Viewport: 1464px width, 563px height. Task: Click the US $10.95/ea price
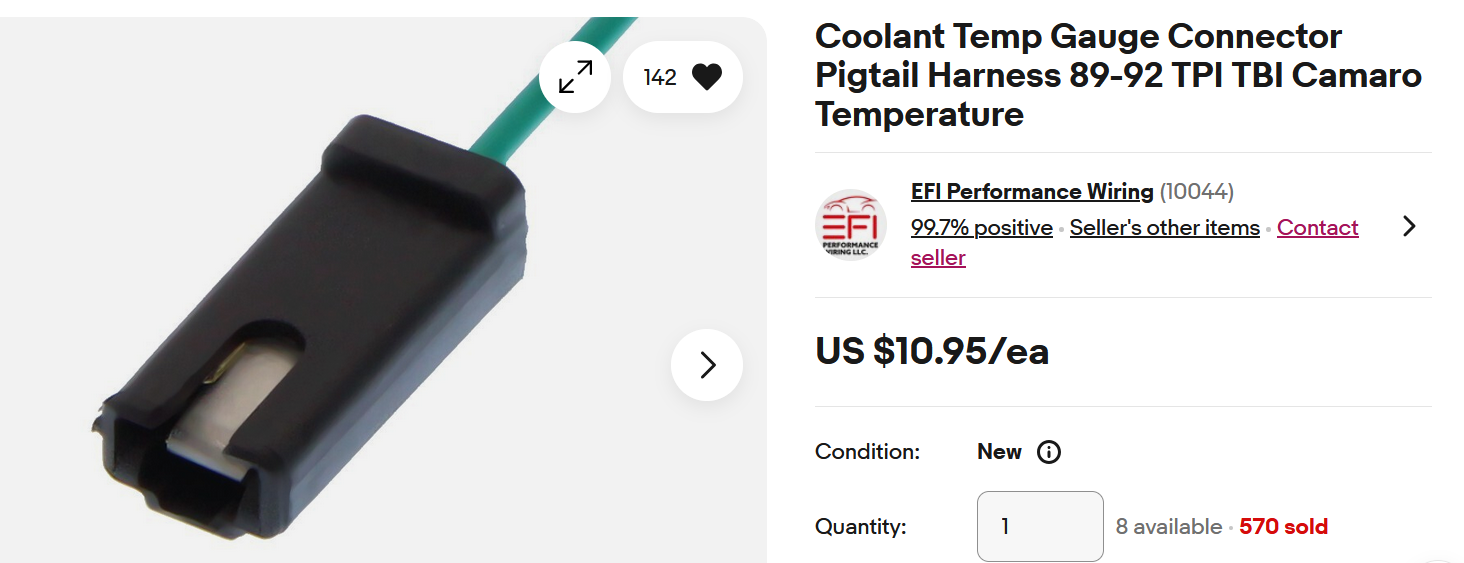tap(932, 351)
